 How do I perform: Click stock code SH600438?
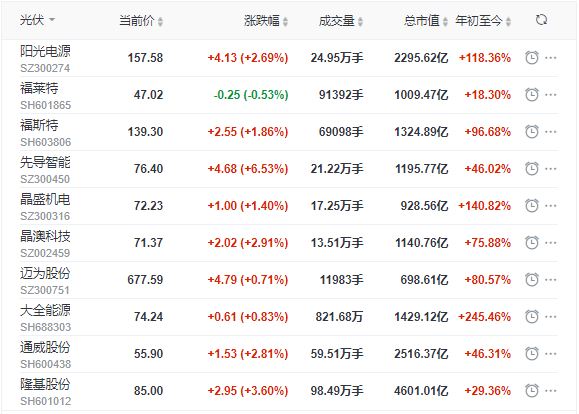45,364
